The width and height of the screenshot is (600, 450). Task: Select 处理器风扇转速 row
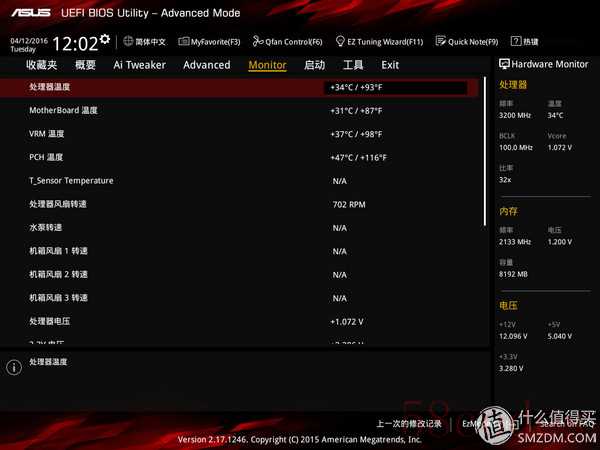pos(239,204)
